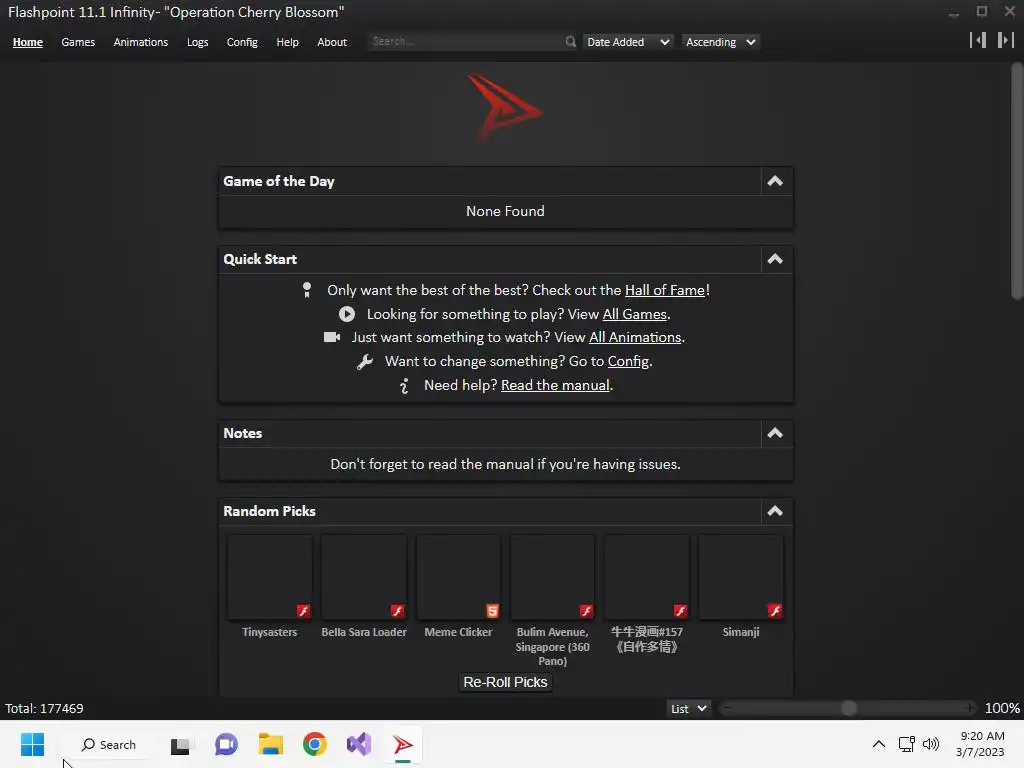Image resolution: width=1024 pixels, height=768 pixels.
Task: Open the Help tab
Action: [x=287, y=42]
